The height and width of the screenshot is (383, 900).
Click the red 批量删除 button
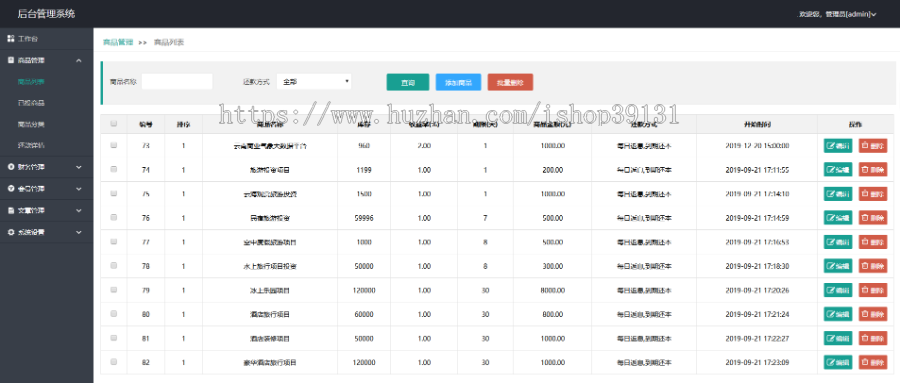tap(510, 82)
